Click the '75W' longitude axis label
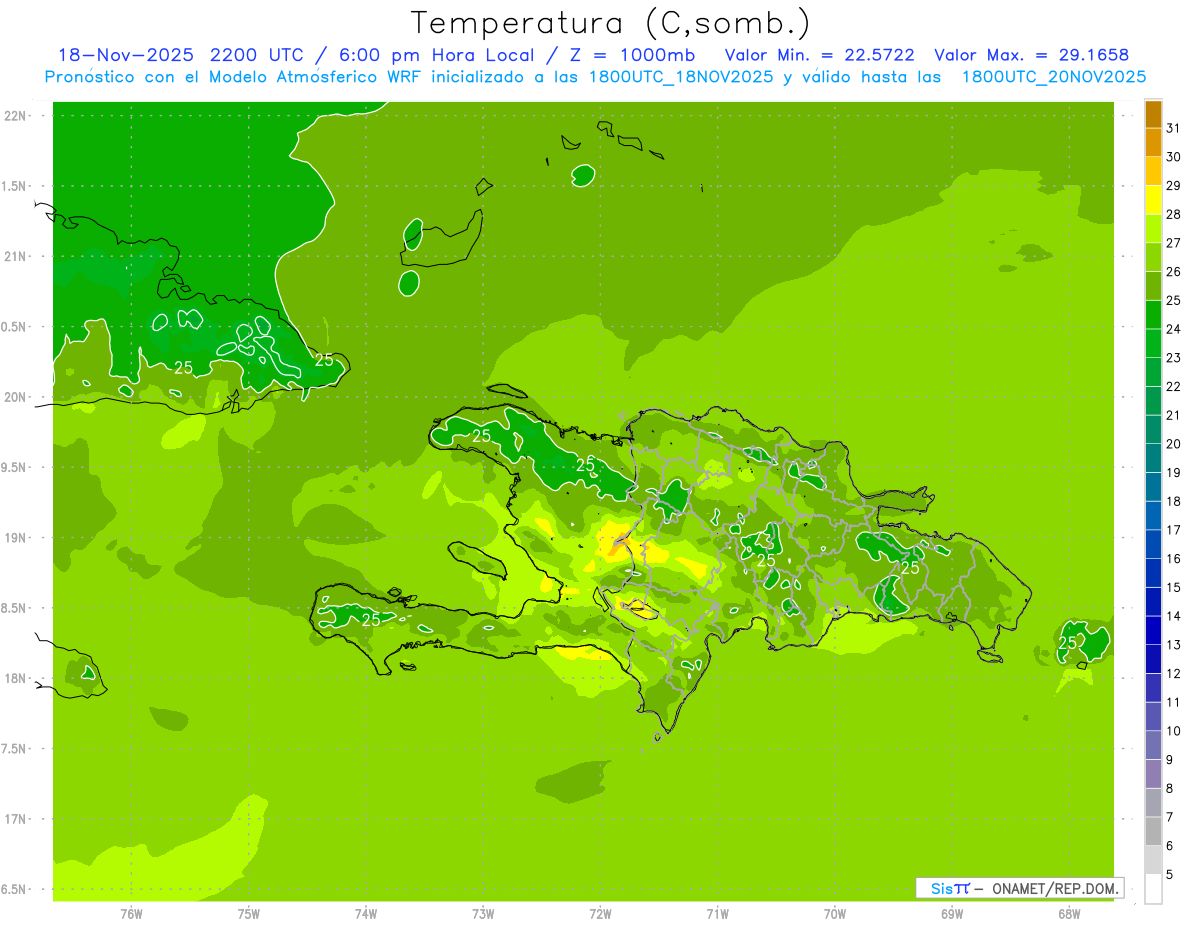 pyautogui.click(x=248, y=914)
